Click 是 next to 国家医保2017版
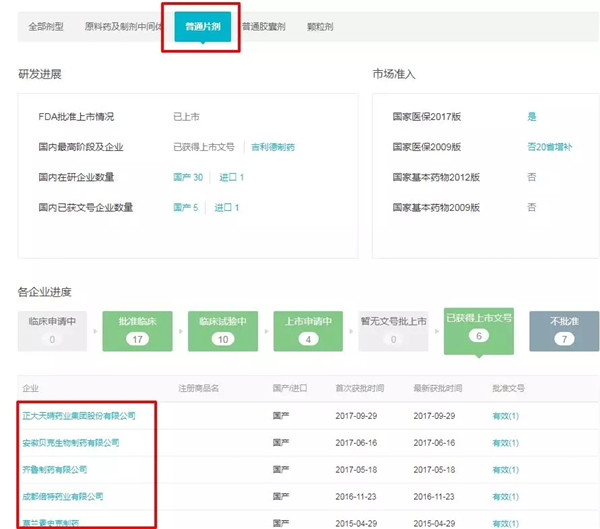The image size is (600, 529). [532, 117]
